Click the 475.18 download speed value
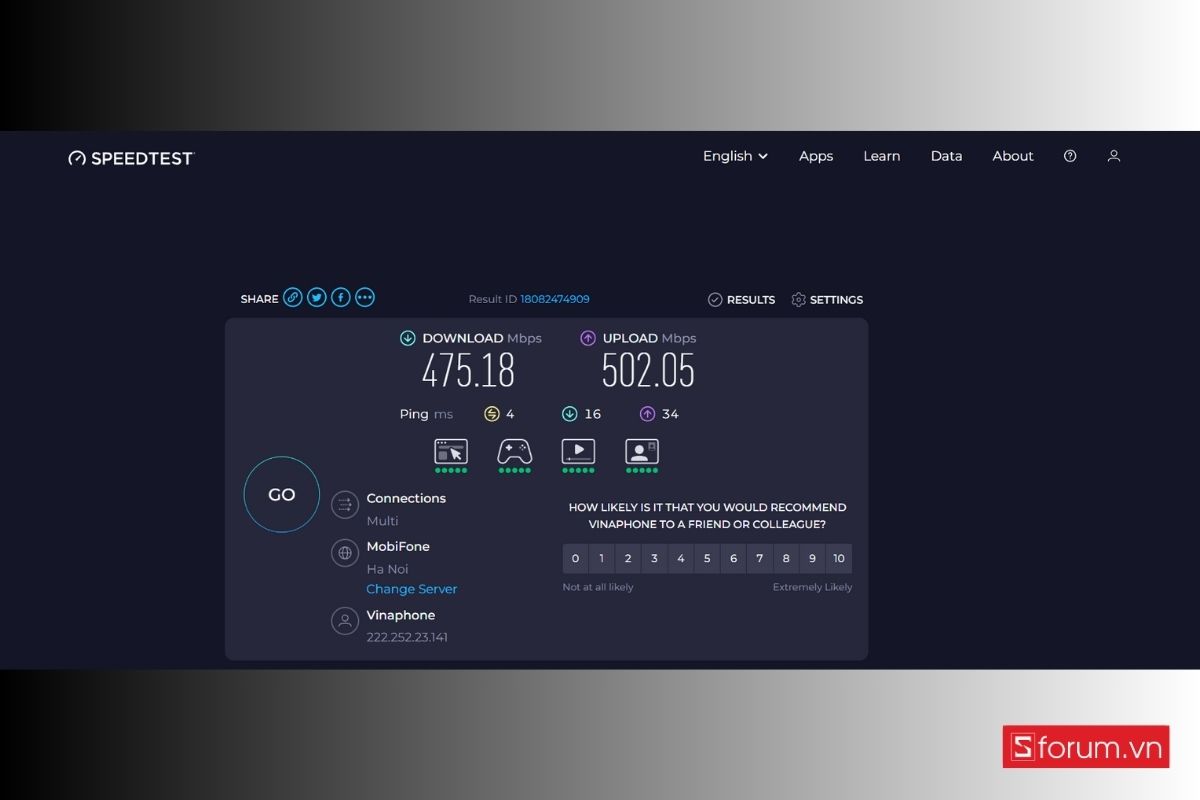 coord(468,372)
